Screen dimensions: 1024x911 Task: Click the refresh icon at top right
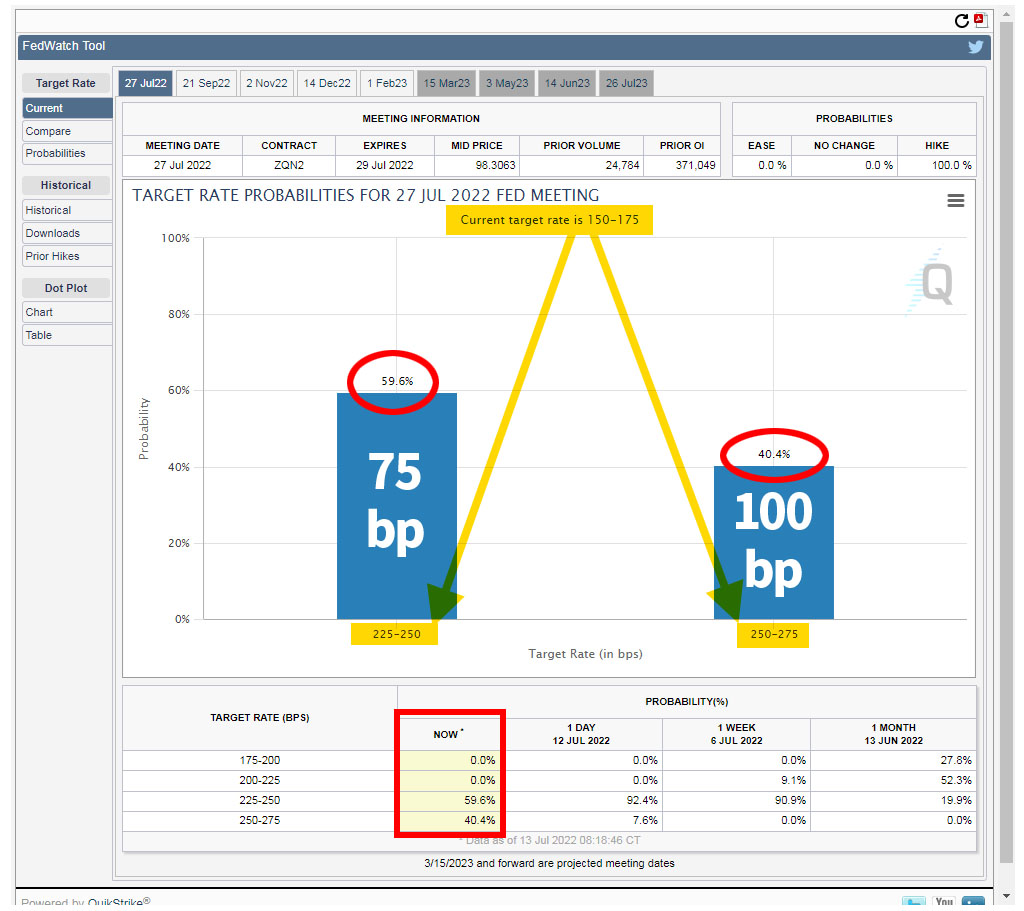962,21
